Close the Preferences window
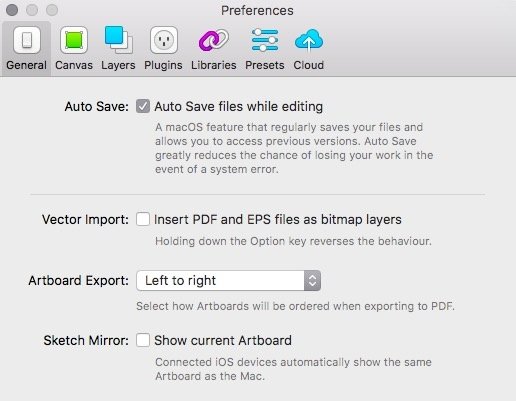Screen dimensions: 516x401 coord(12,10)
